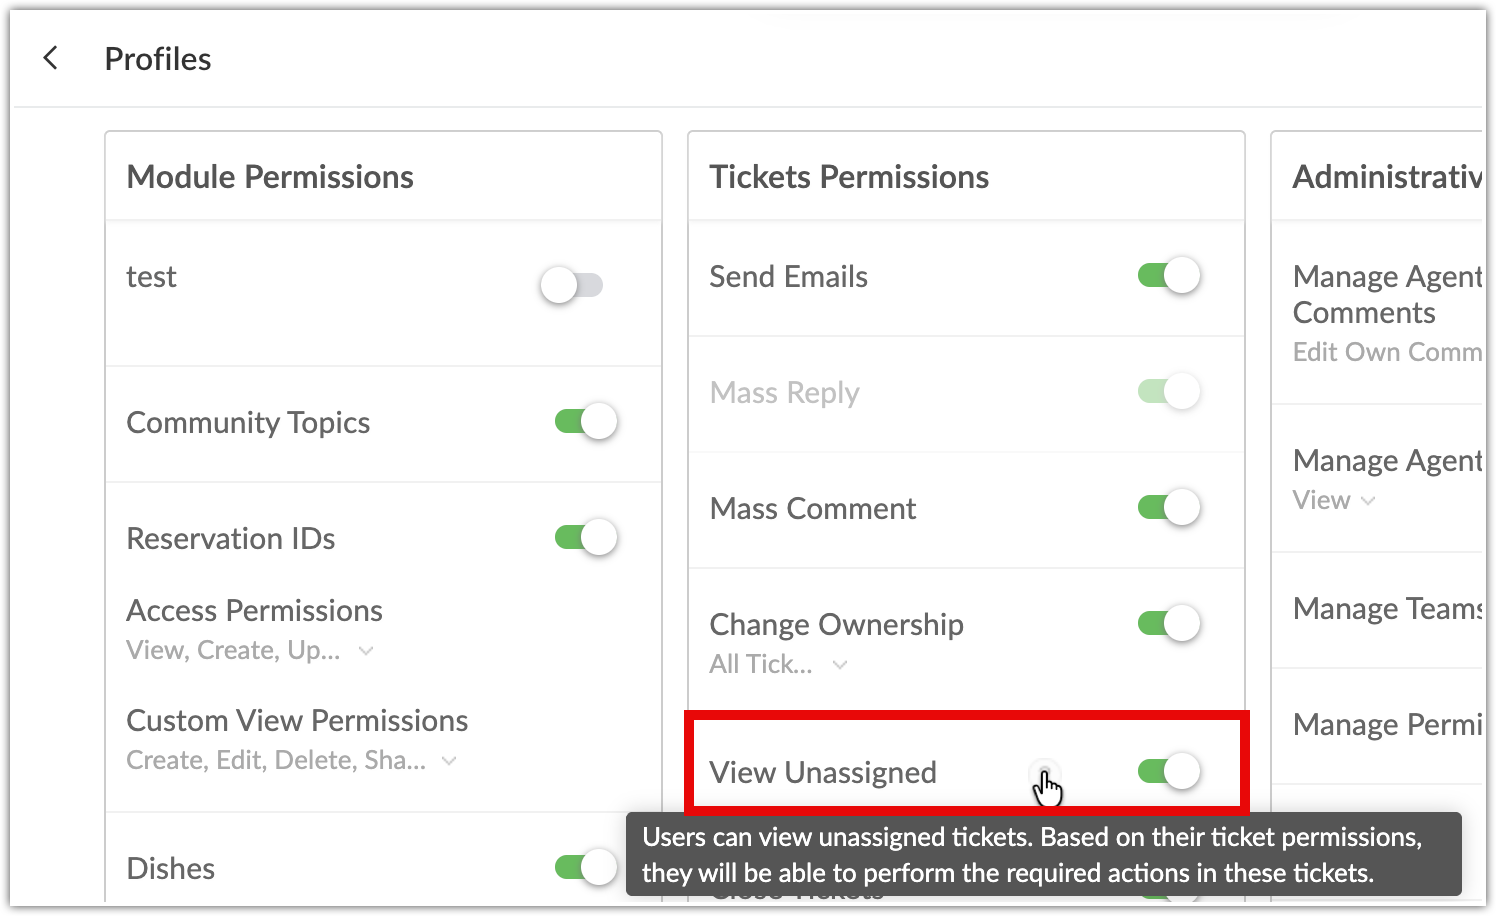The image size is (1496, 916).
Task: Disable the Reservation IDs module switch
Action: (x=586, y=537)
